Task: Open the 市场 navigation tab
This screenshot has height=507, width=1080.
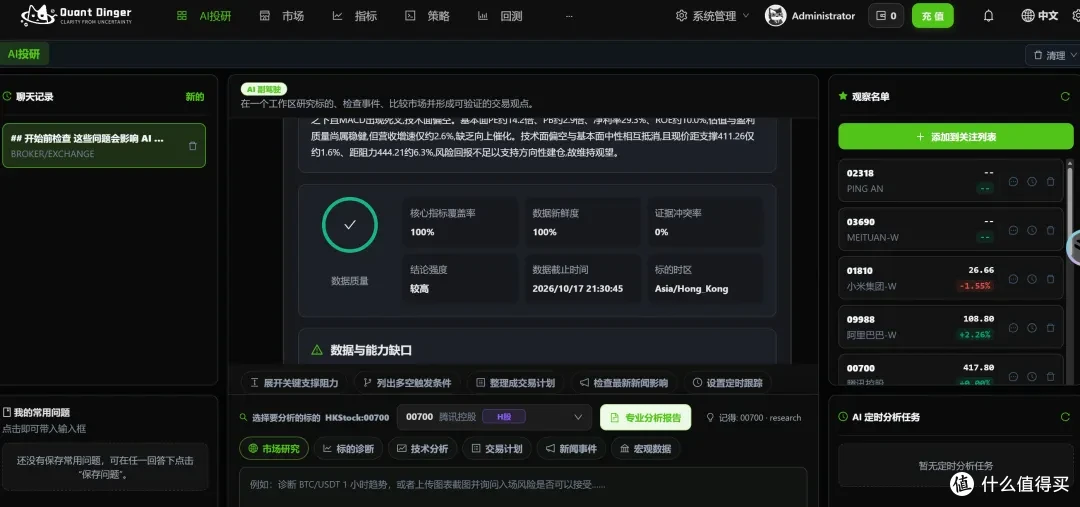Action: coord(282,16)
